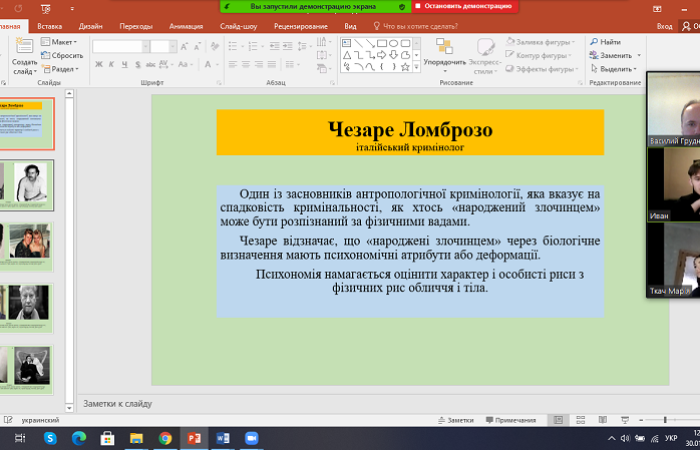
Task: Toggle the Comments (Примечания) pane
Action: tap(509, 420)
